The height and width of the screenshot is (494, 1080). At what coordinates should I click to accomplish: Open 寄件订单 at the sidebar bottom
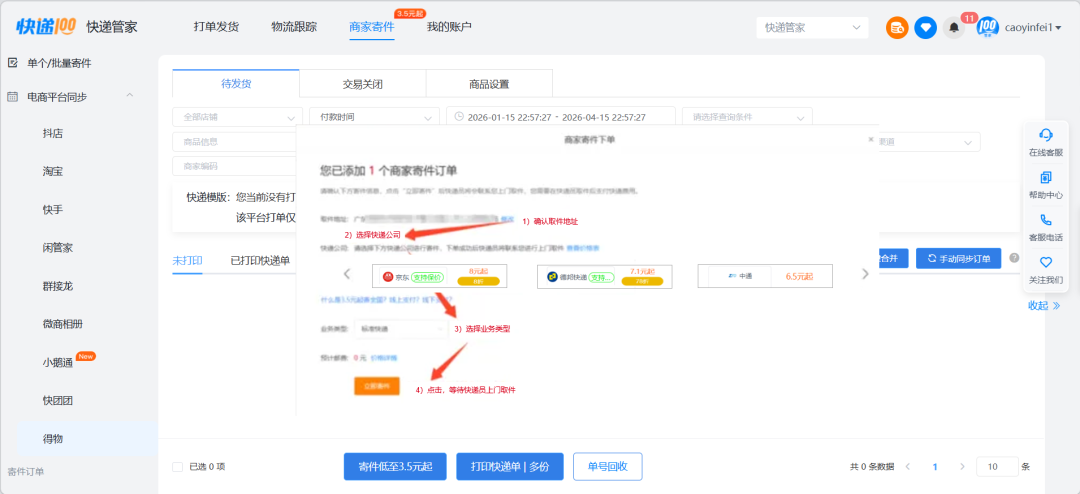[x=25, y=472]
